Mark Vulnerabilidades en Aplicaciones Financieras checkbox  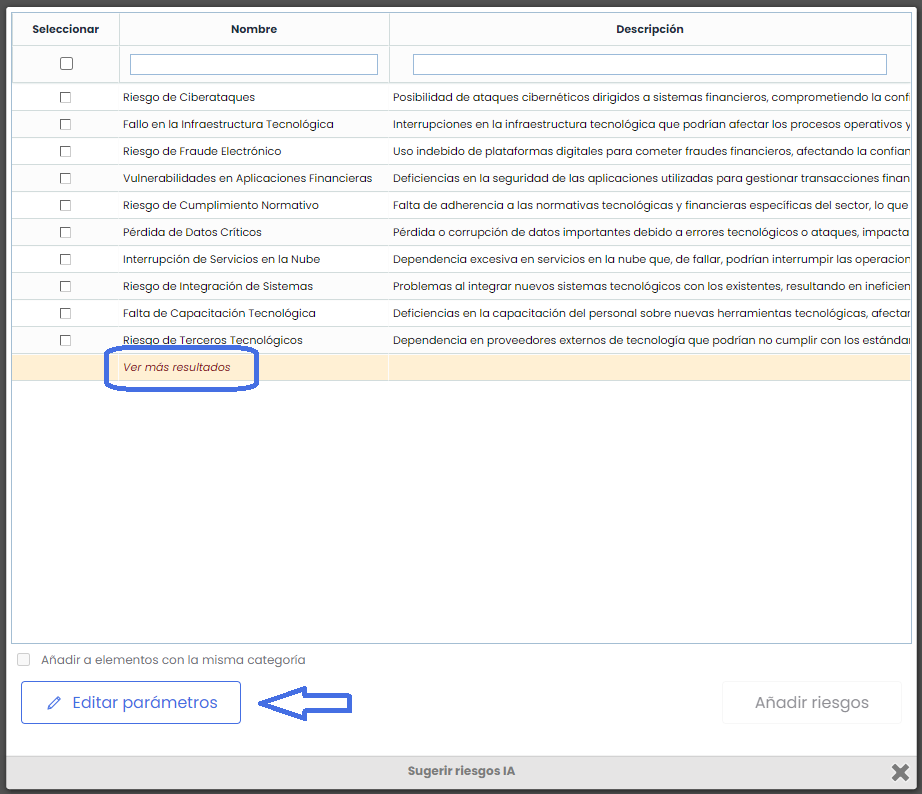click(66, 178)
